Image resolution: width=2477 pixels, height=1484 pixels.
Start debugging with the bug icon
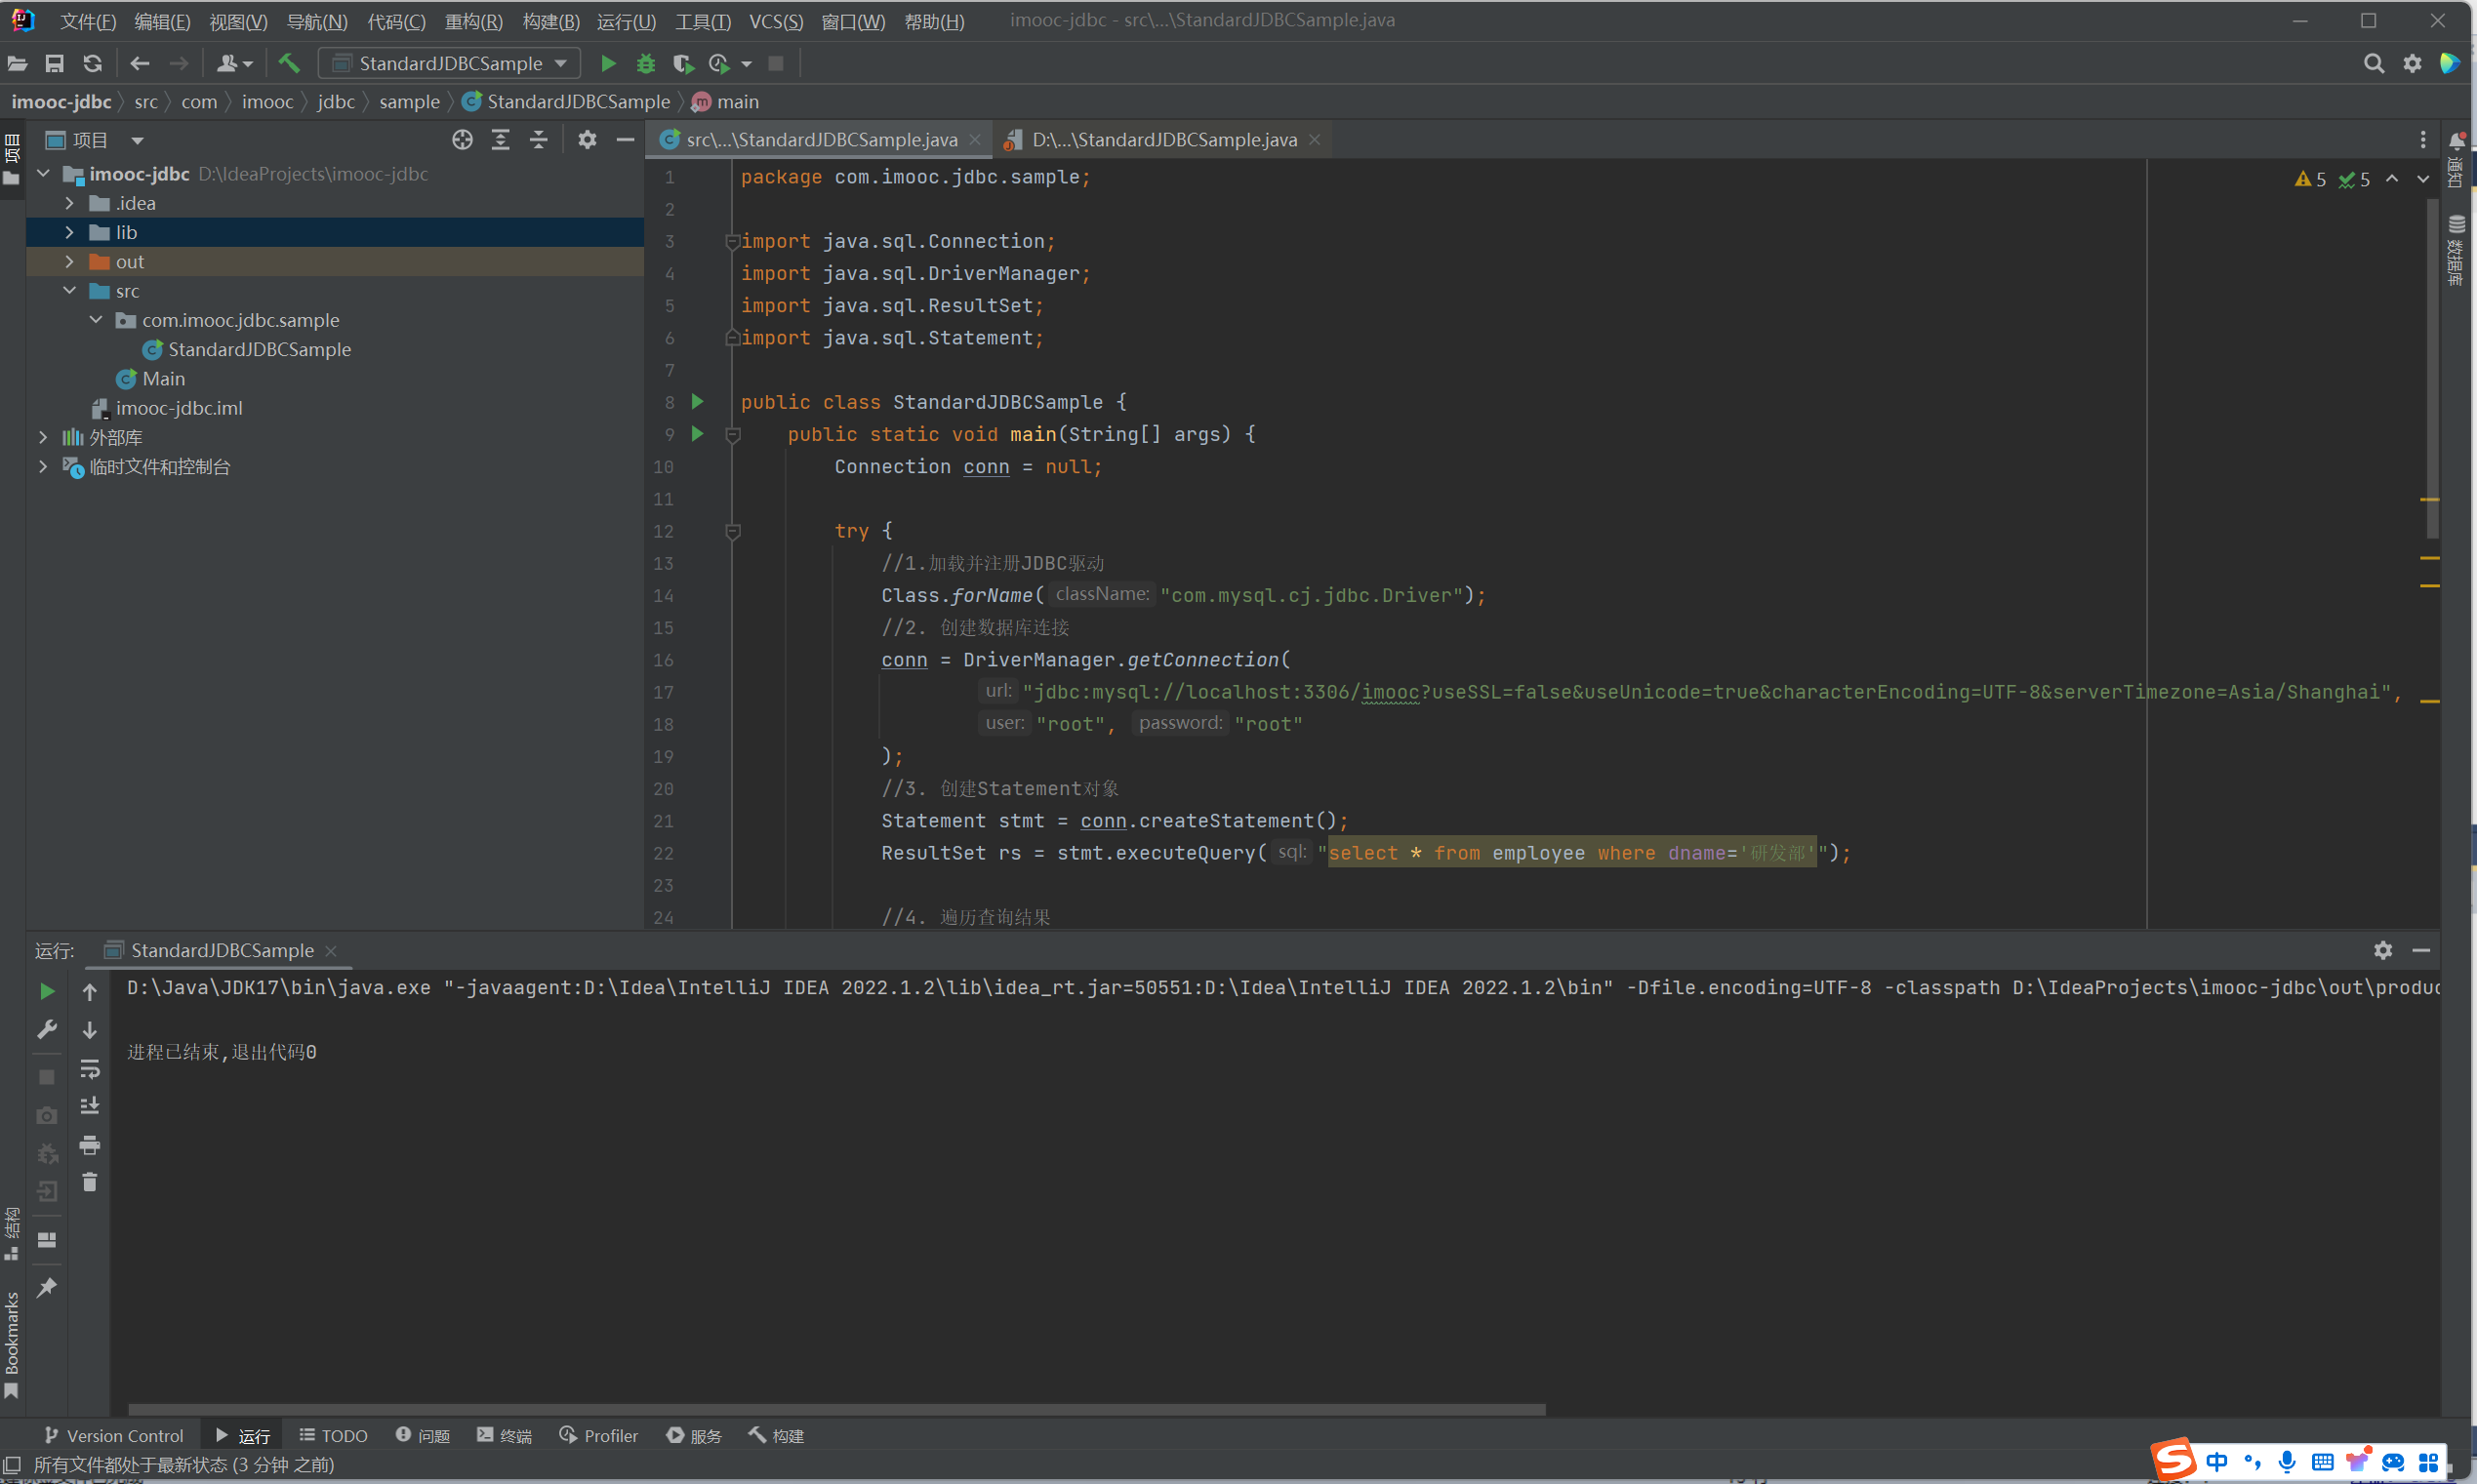tap(646, 64)
